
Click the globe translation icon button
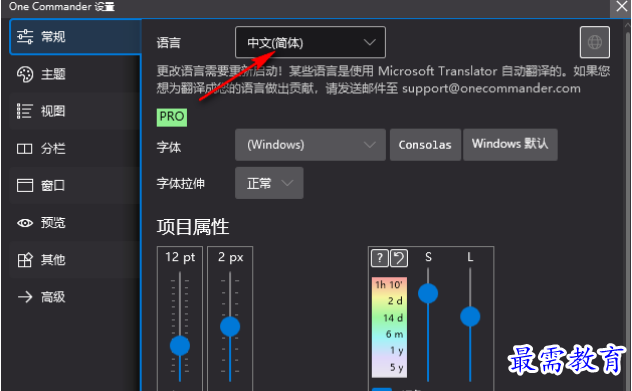[595, 42]
